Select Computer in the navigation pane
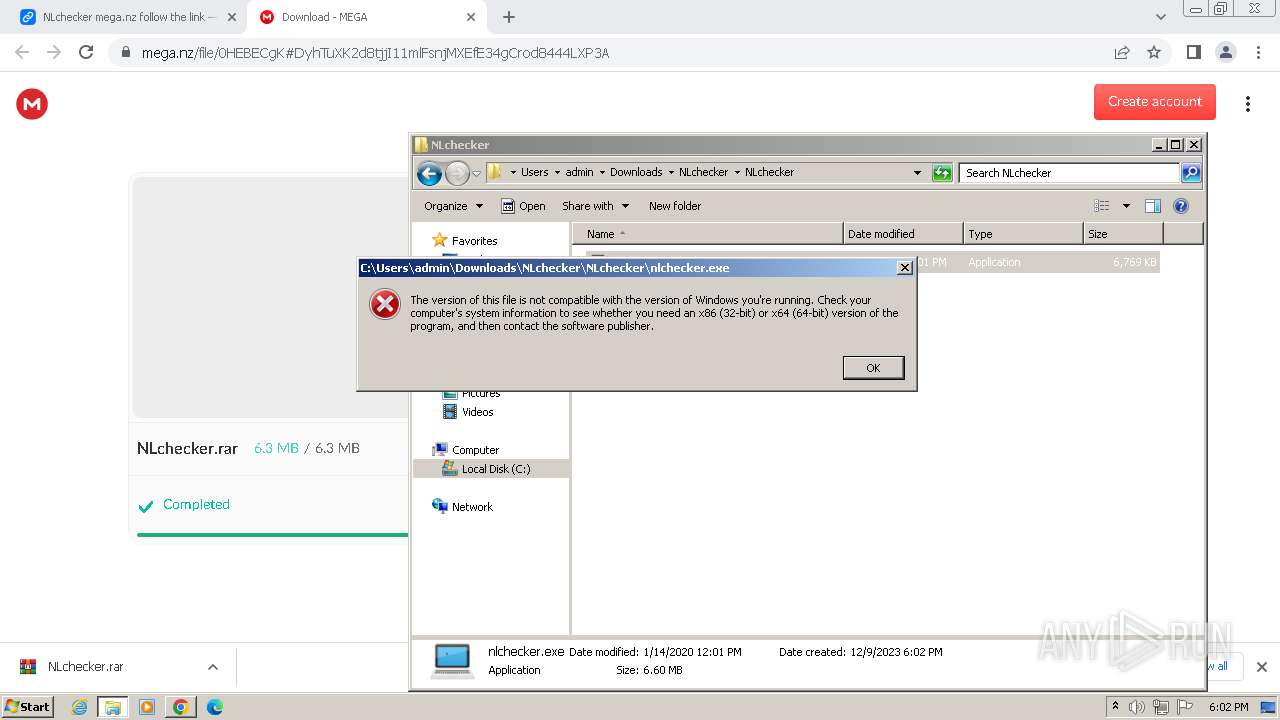 475,450
